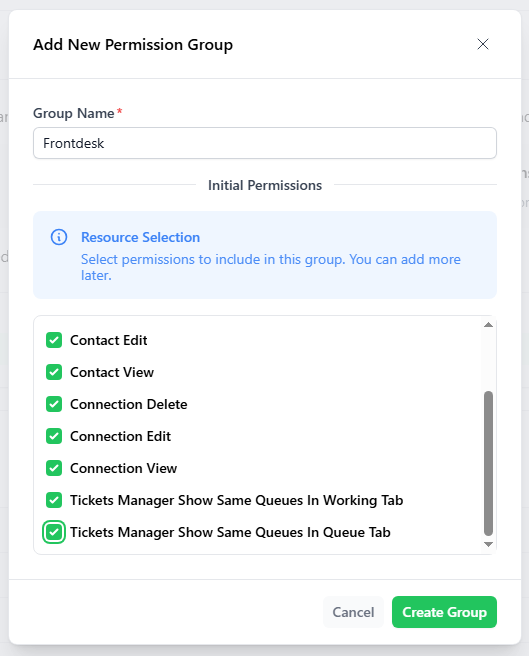Click the Create Group button
This screenshot has height=656, width=529.
444,612
